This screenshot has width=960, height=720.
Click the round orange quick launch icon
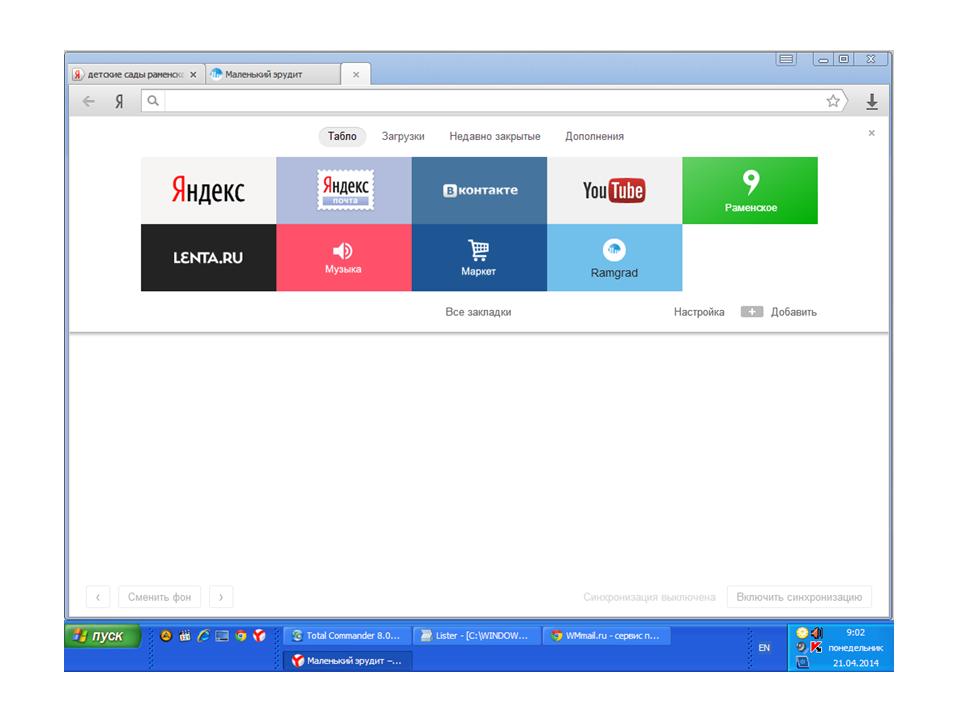pos(166,636)
